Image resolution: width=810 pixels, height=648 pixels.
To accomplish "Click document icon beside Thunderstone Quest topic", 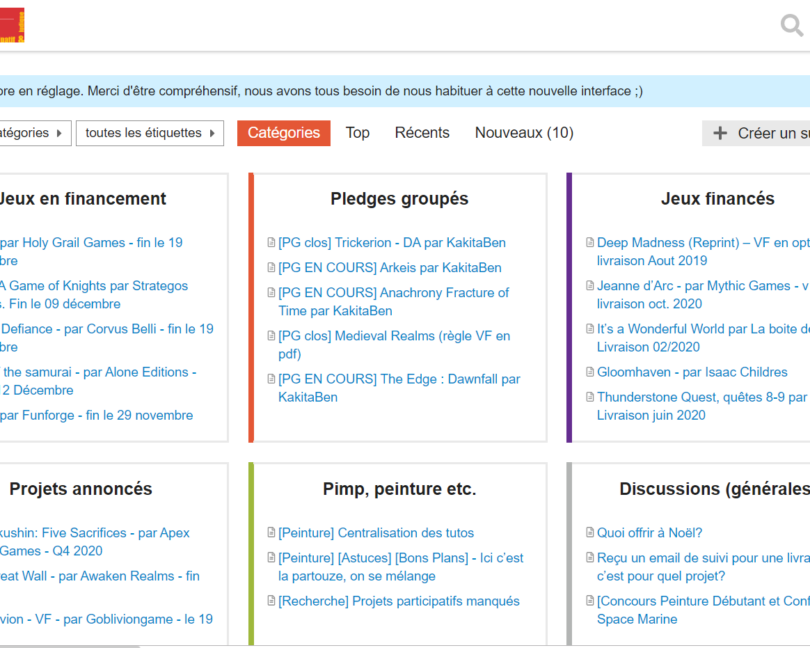I will pyautogui.click(x=590, y=397).
